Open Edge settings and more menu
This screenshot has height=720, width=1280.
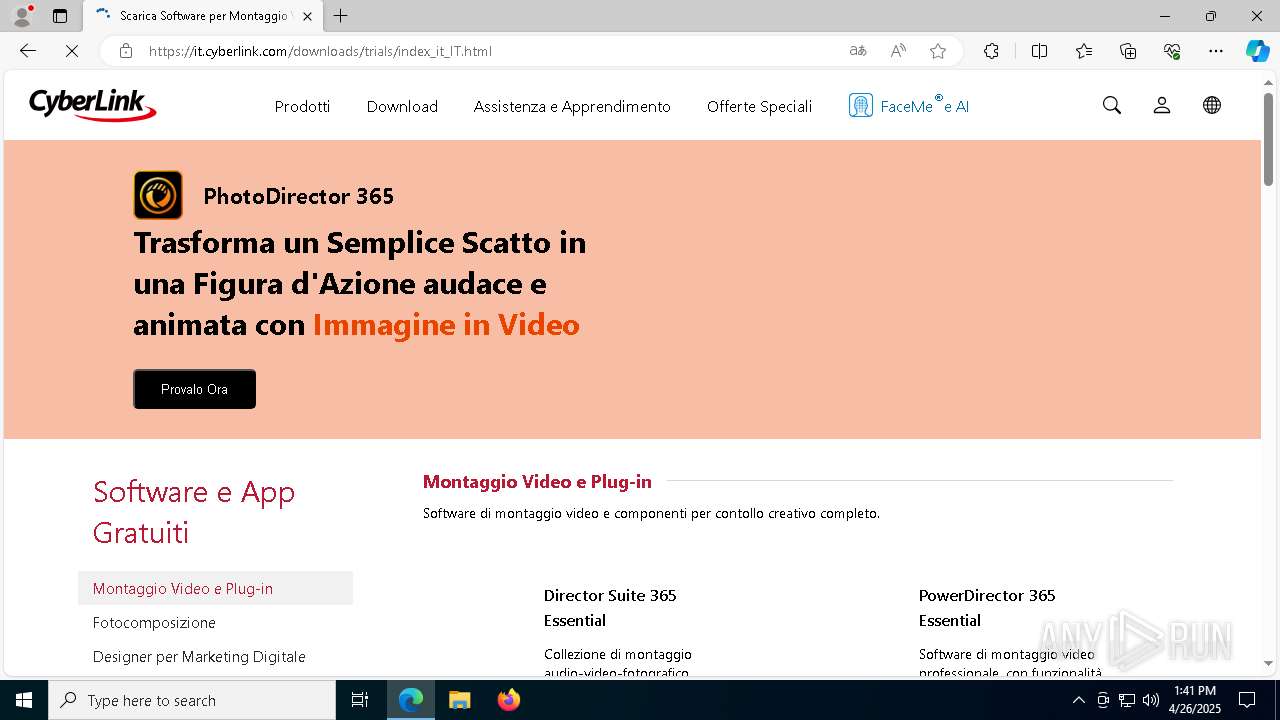[x=1216, y=51]
